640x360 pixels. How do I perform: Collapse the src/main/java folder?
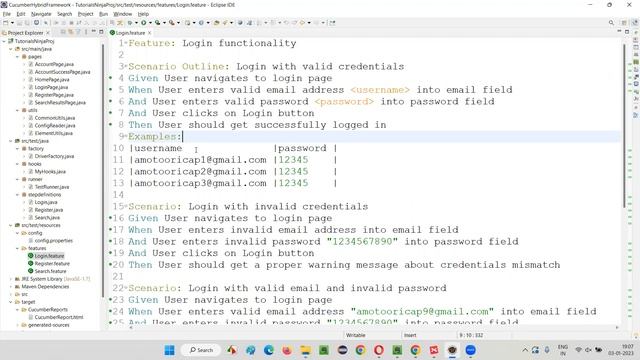(11, 49)
